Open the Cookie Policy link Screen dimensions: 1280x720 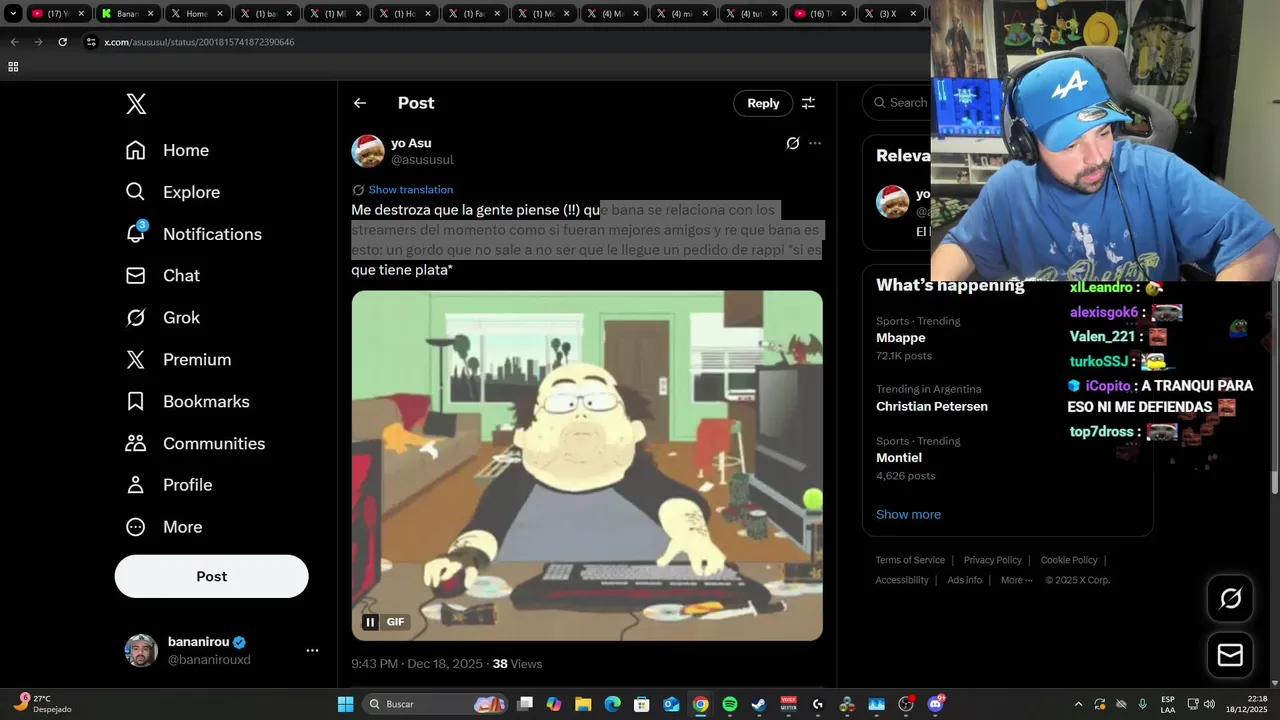[x=1069, y=560]
